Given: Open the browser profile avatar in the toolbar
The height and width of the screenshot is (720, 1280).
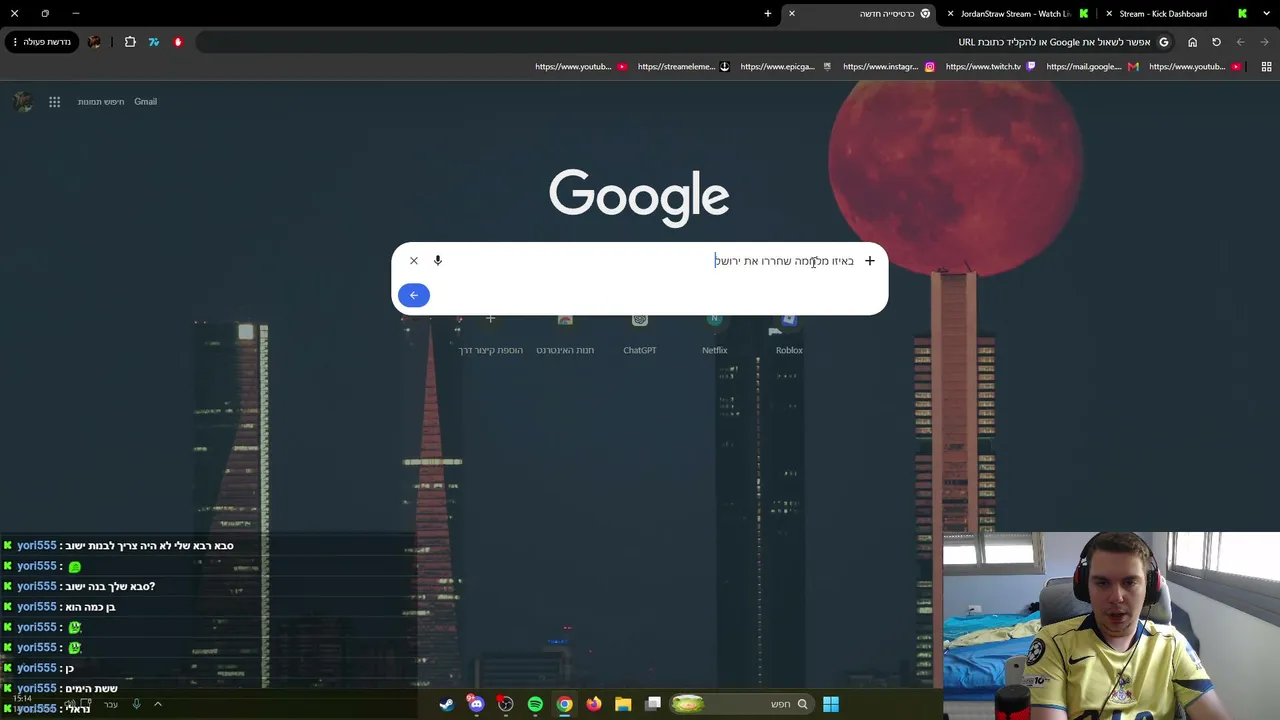Looking at the screenshot, I should click(94, 42).
